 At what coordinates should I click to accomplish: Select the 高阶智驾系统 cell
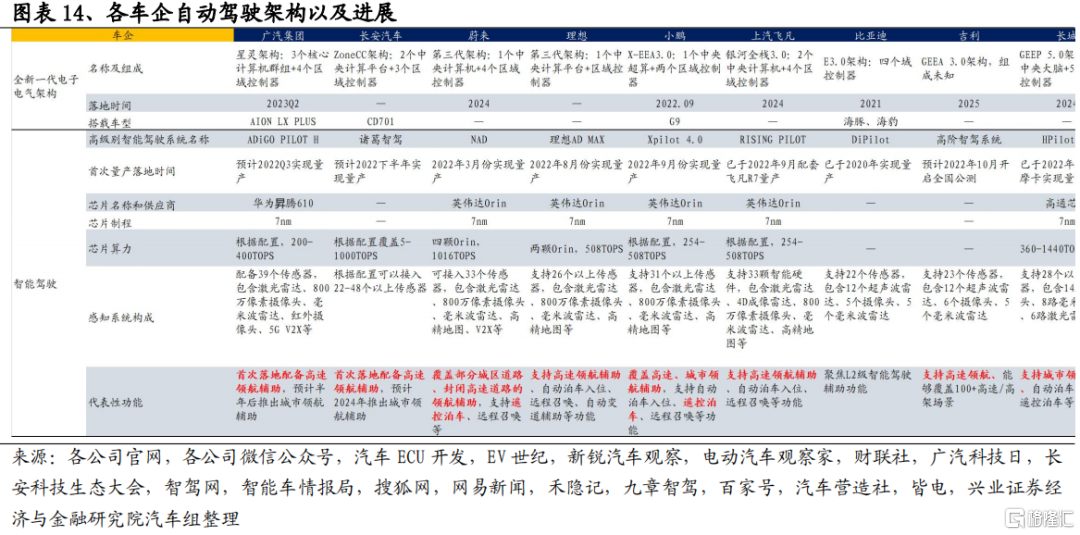click(968, 140)
